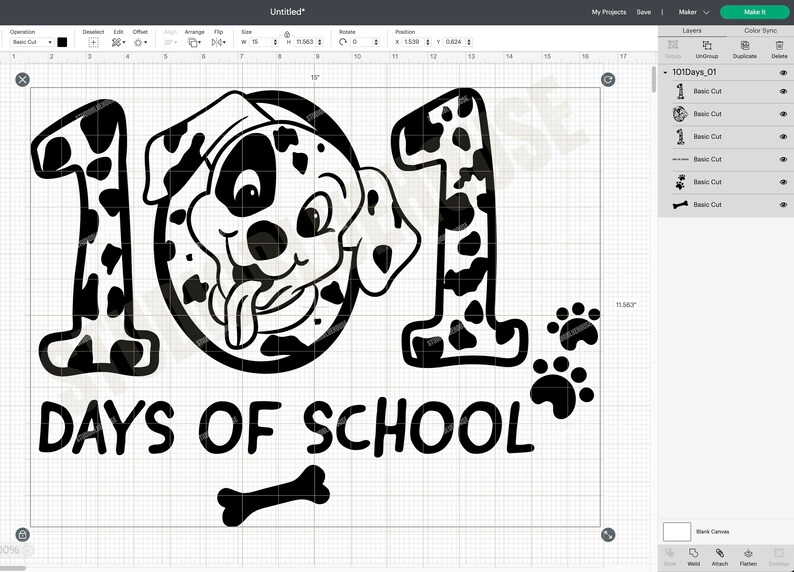Click the Y position stepper arrows
Image resolution: width=794 pixels, height=572 pixels.
coord(469,43)
